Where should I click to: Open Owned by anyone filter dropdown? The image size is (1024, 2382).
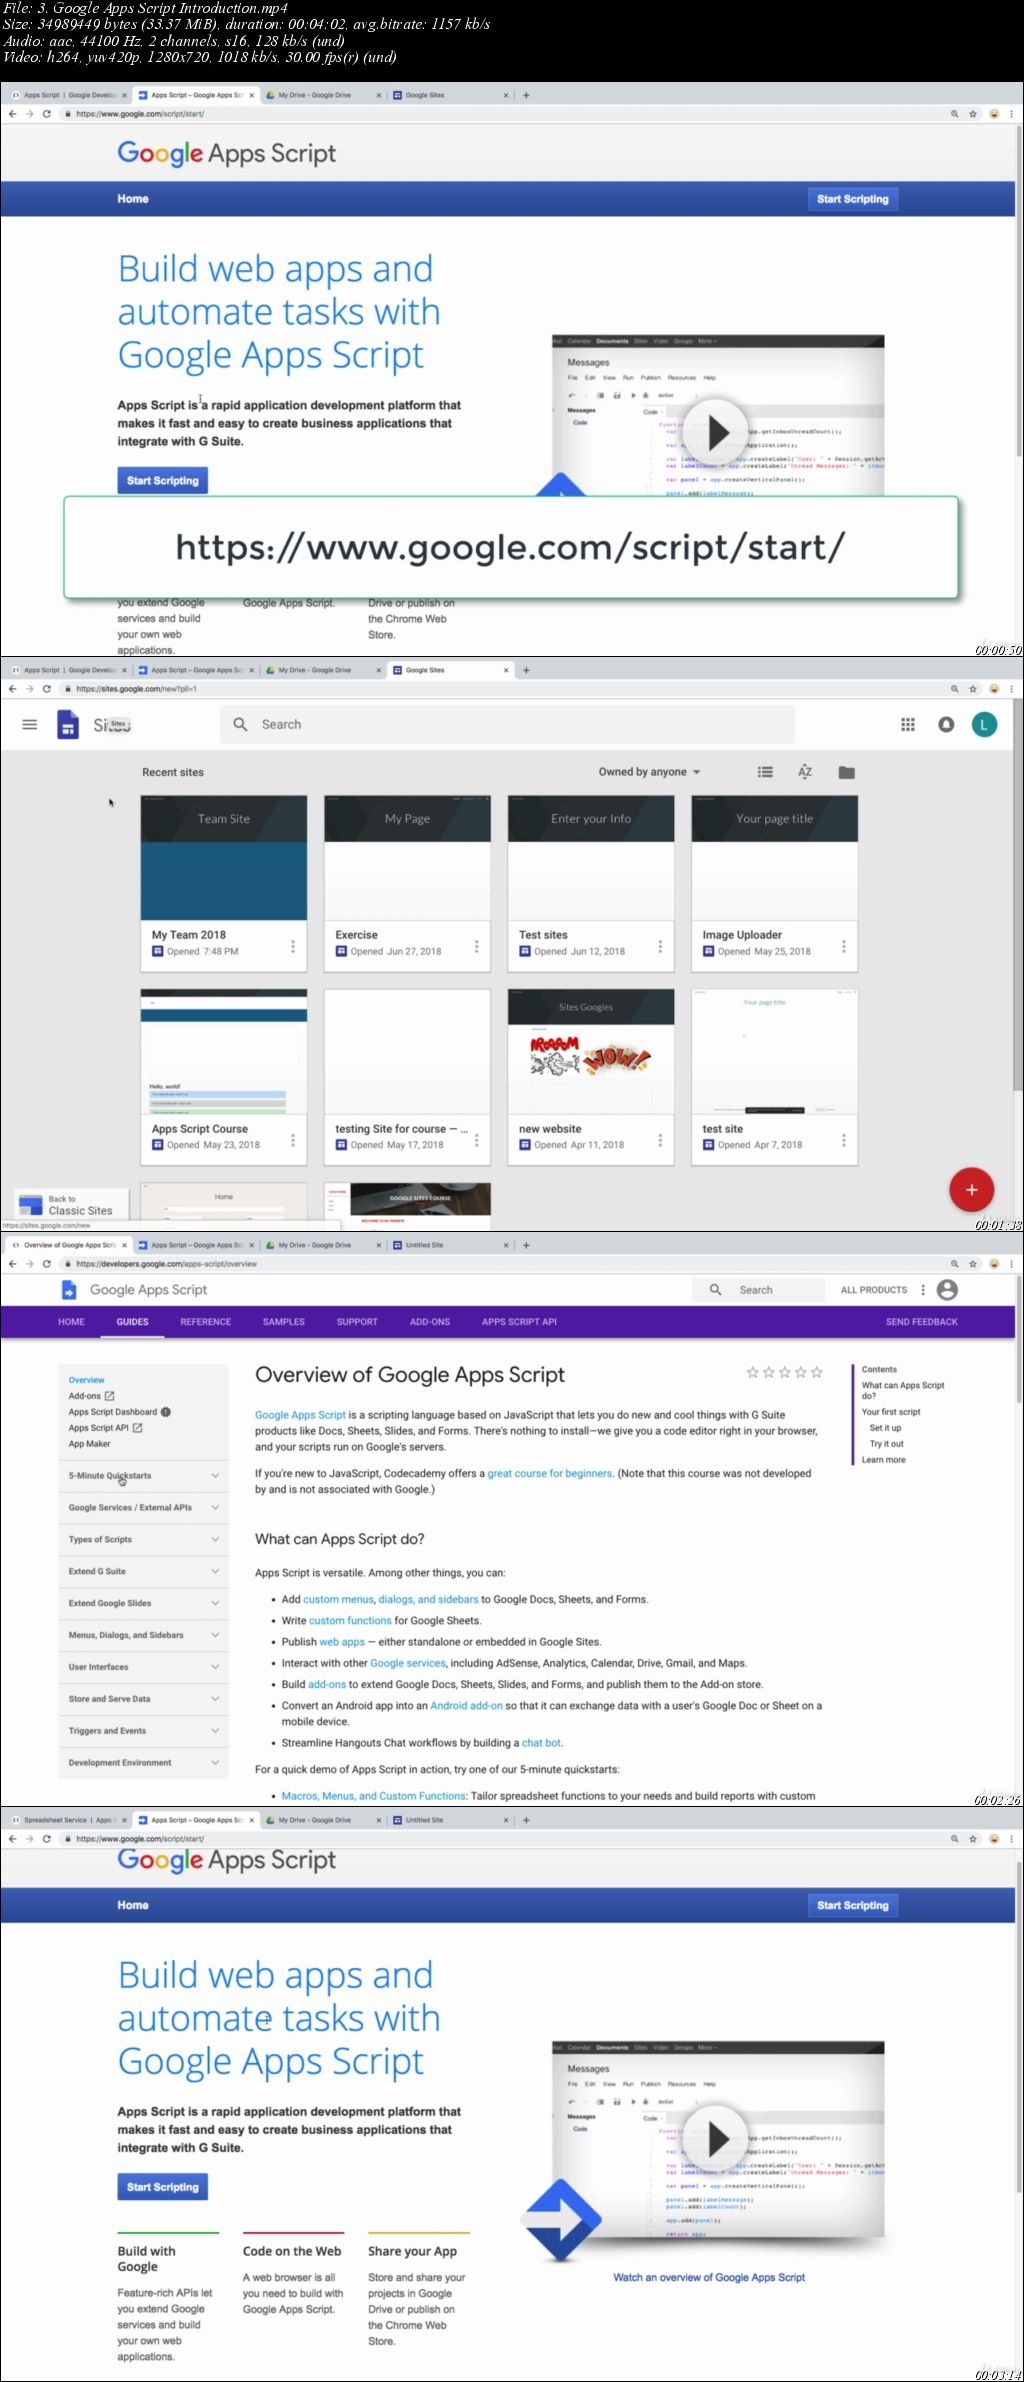tap(650, 772)
